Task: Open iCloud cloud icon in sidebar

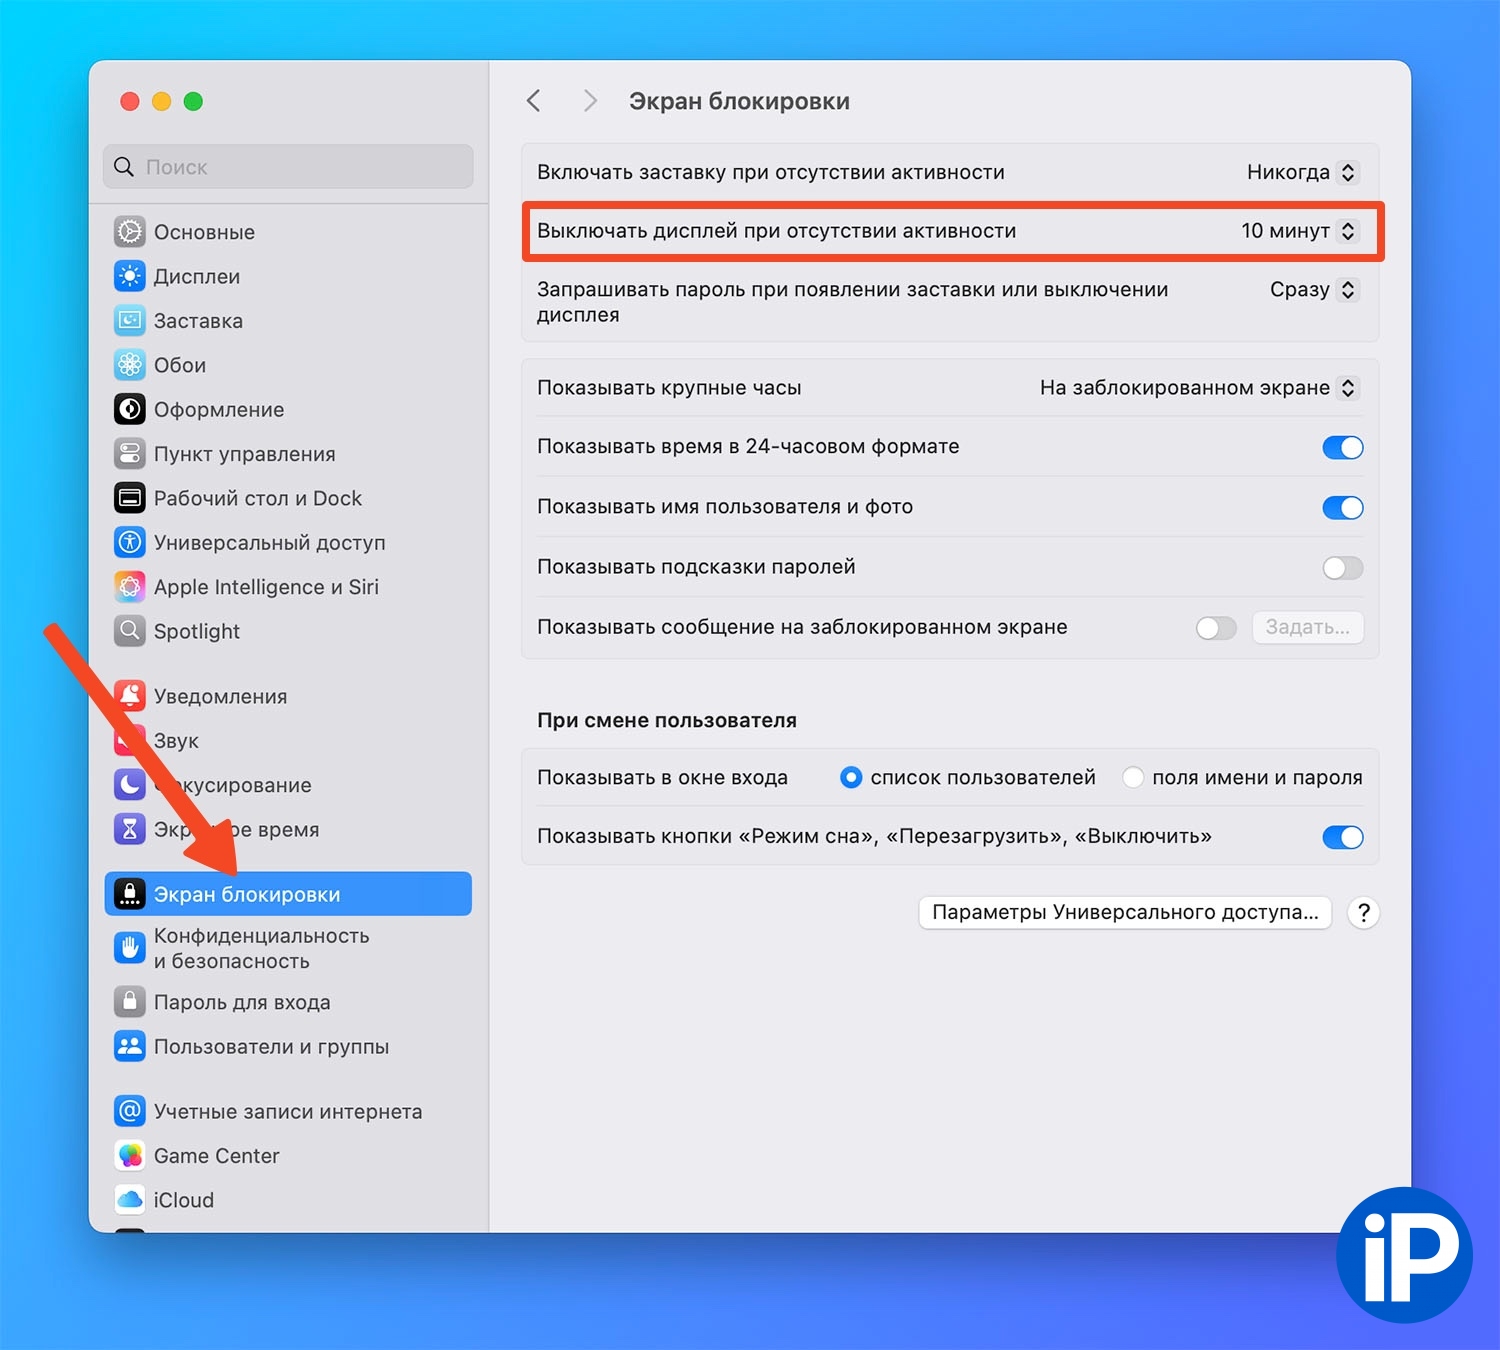Action: (130, 1199)
